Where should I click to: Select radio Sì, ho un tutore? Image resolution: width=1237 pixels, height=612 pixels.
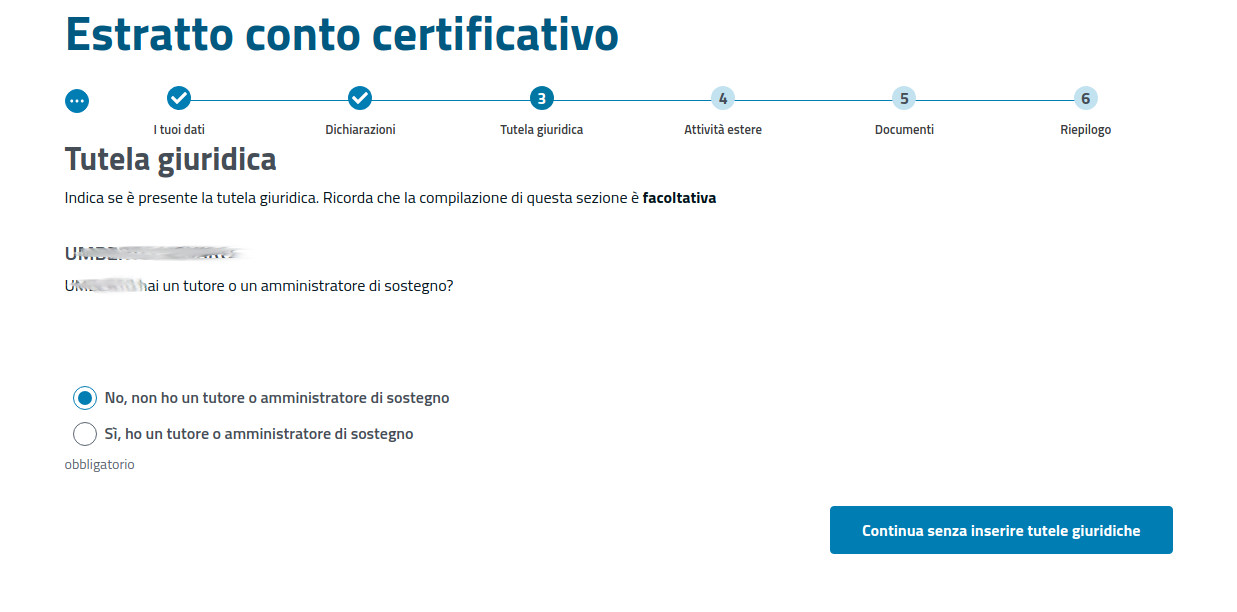(x=85, y=434)
